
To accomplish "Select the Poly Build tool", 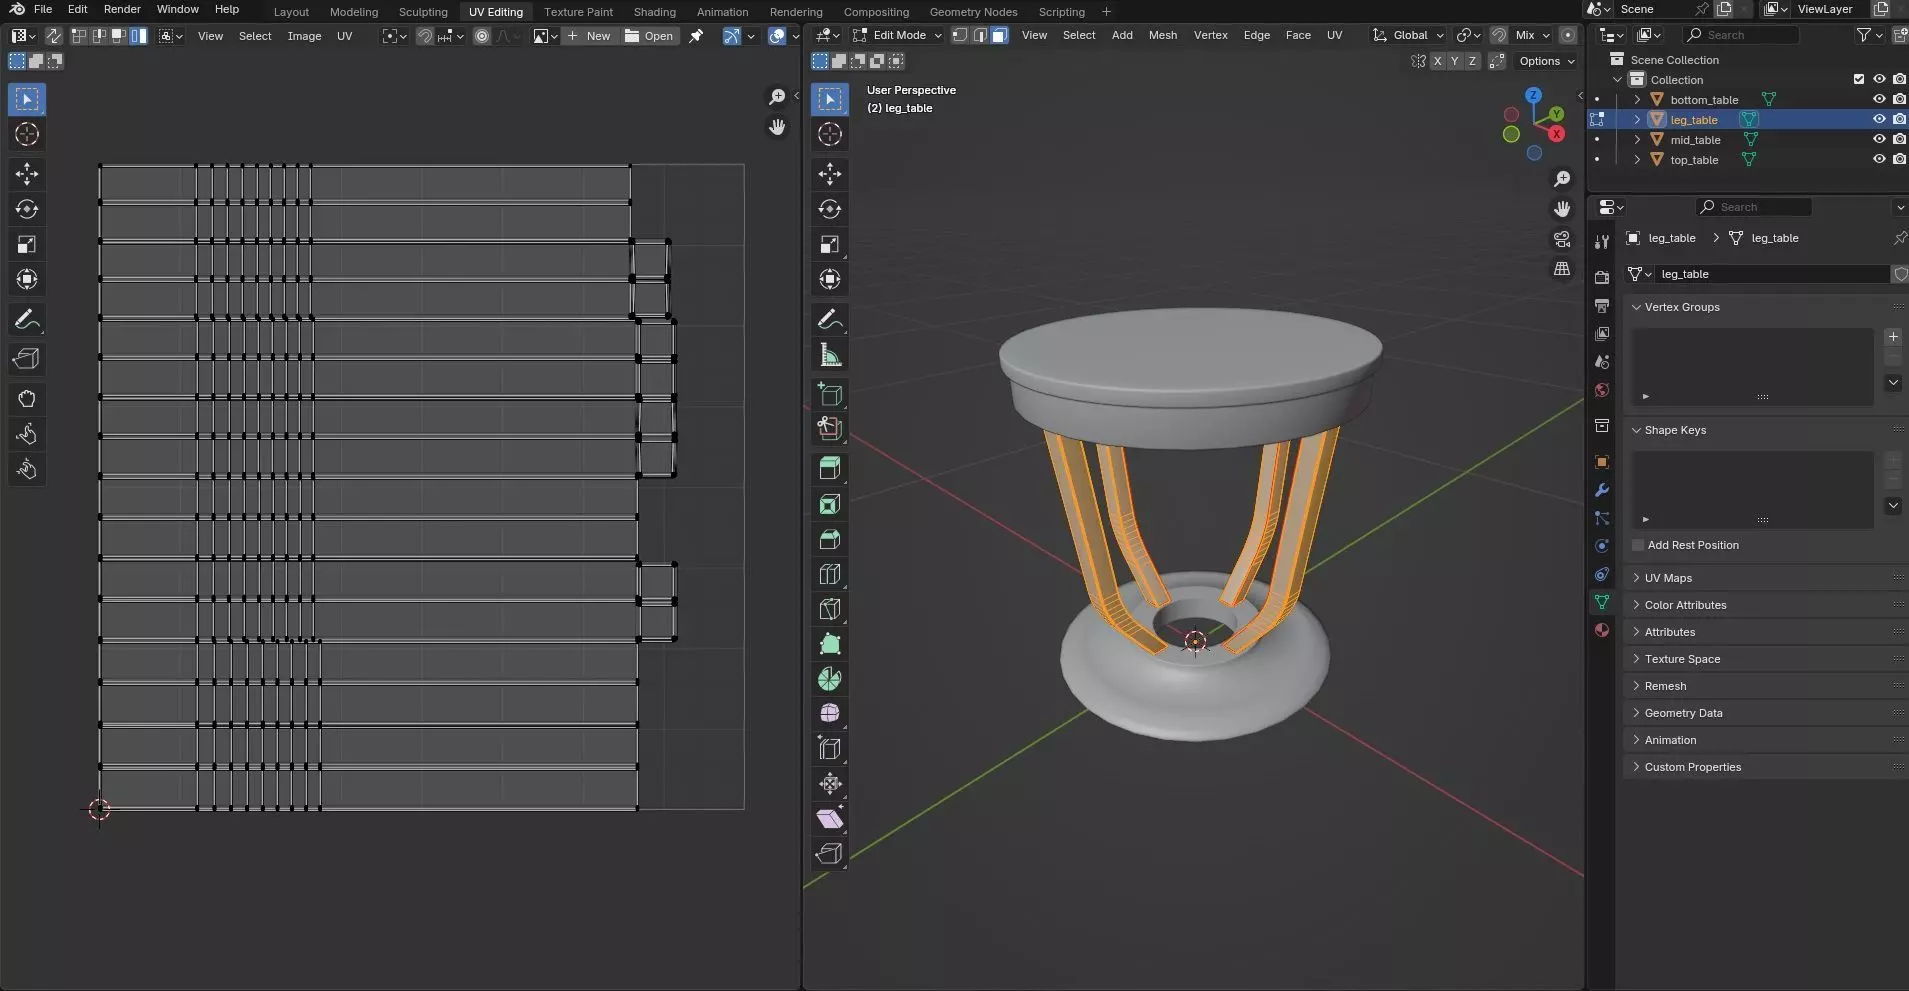I will tap(830, 644).
